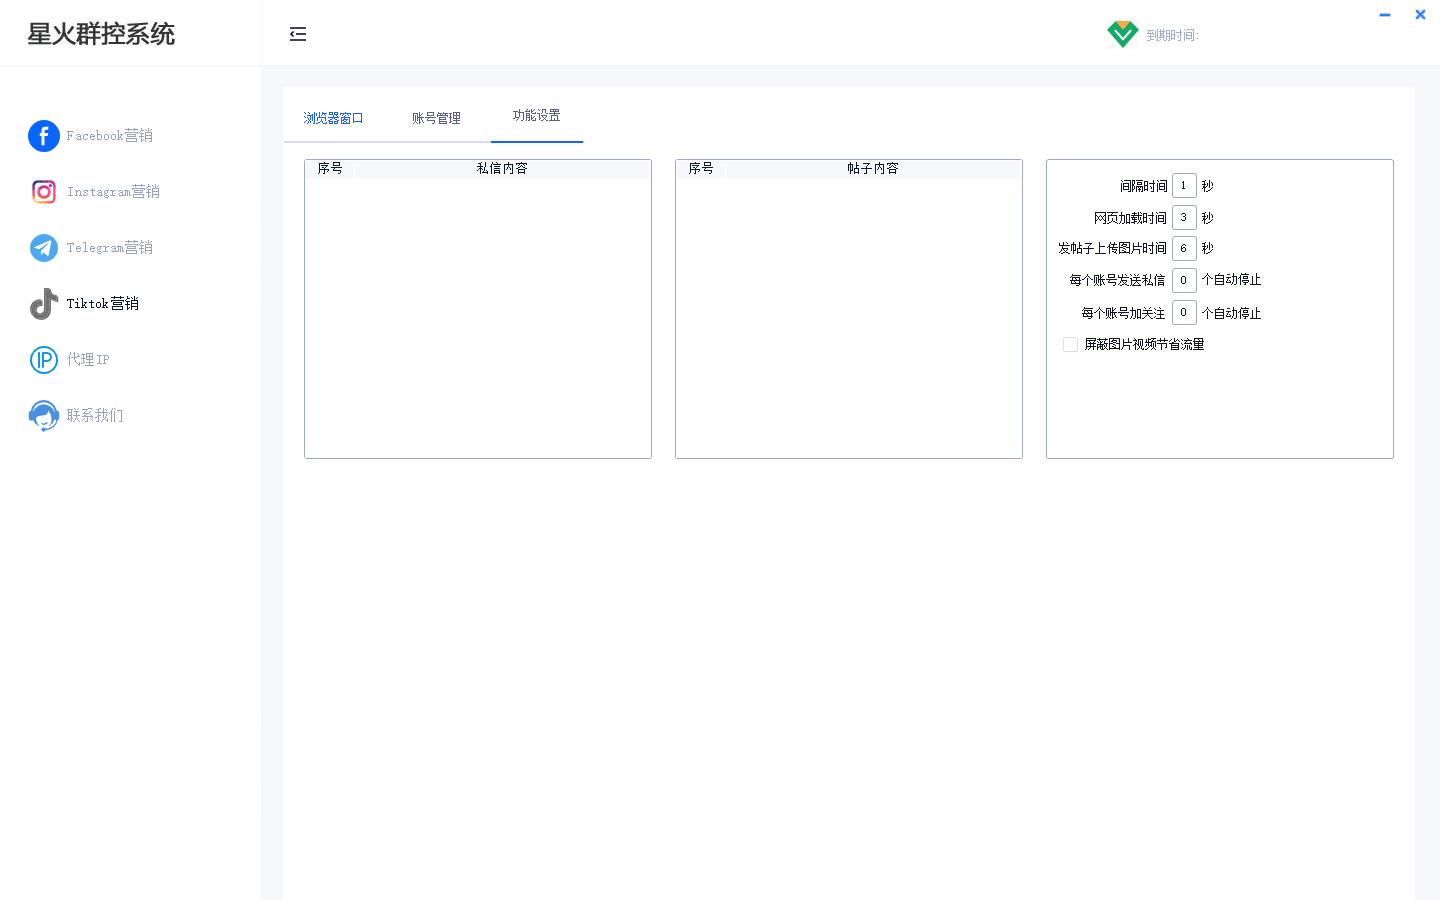Image resolution: width=1440 pixels, height=900 pixels.
Task: Switch to the 浏览器窗口 tab
Action: (333, 118)
